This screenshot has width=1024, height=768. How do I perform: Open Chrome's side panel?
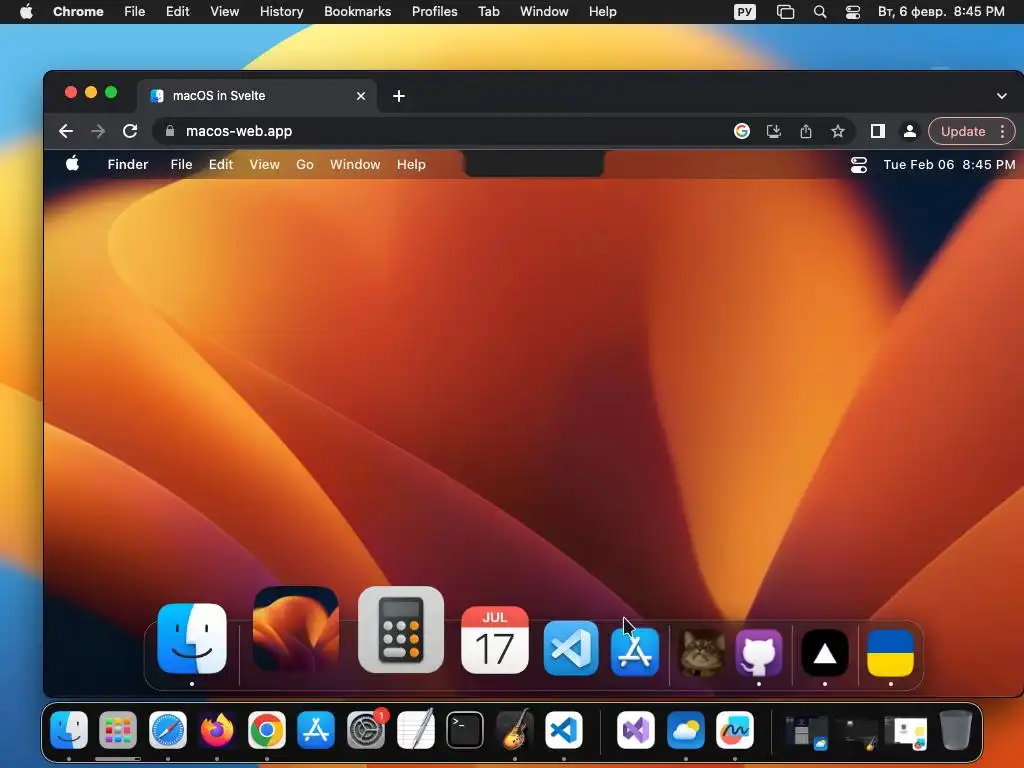[878, 131]
